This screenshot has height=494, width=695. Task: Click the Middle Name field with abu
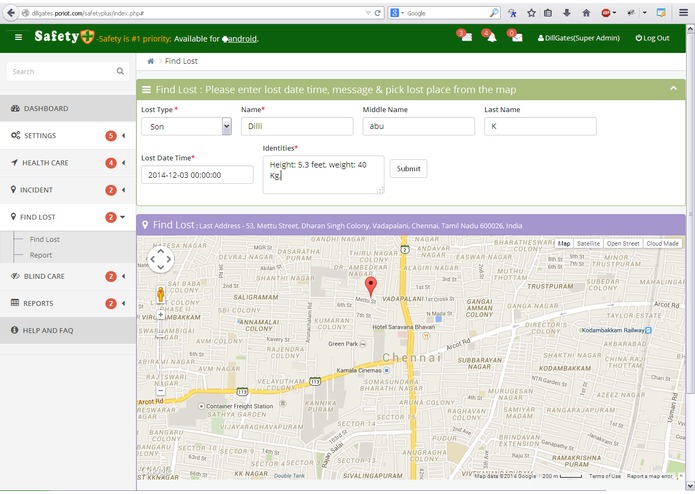[418, 126]
